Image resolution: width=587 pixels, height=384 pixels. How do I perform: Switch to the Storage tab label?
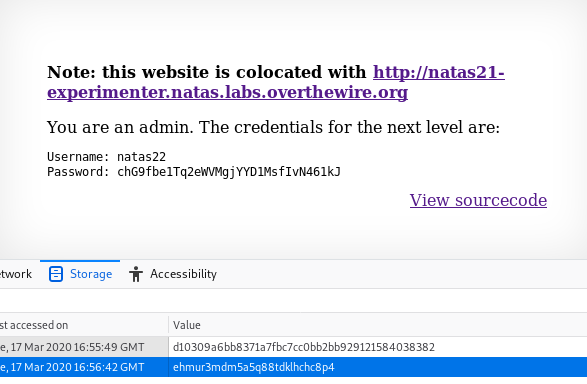[x=91, y=274]
